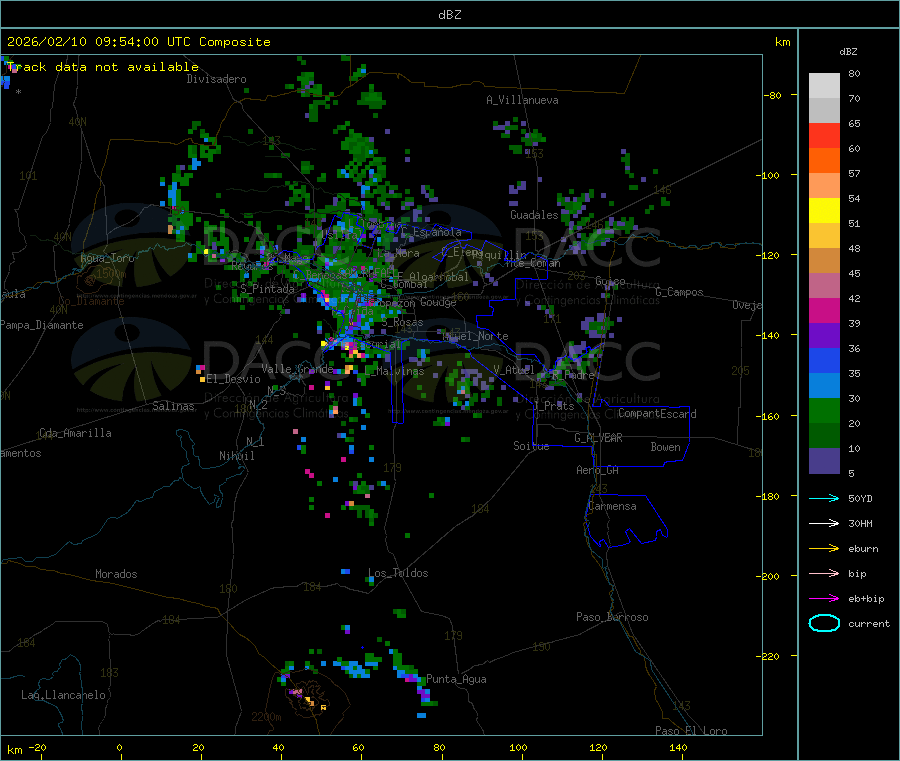Screen dimensions: 900x761
Task: Click the 'CompantEscard' location label
Action: pyautogui.click(x=657, y=414)
